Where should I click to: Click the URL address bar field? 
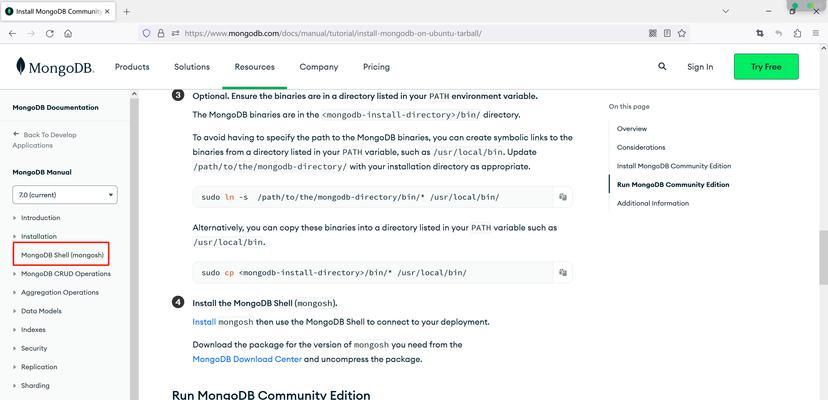tap(415, 33)
